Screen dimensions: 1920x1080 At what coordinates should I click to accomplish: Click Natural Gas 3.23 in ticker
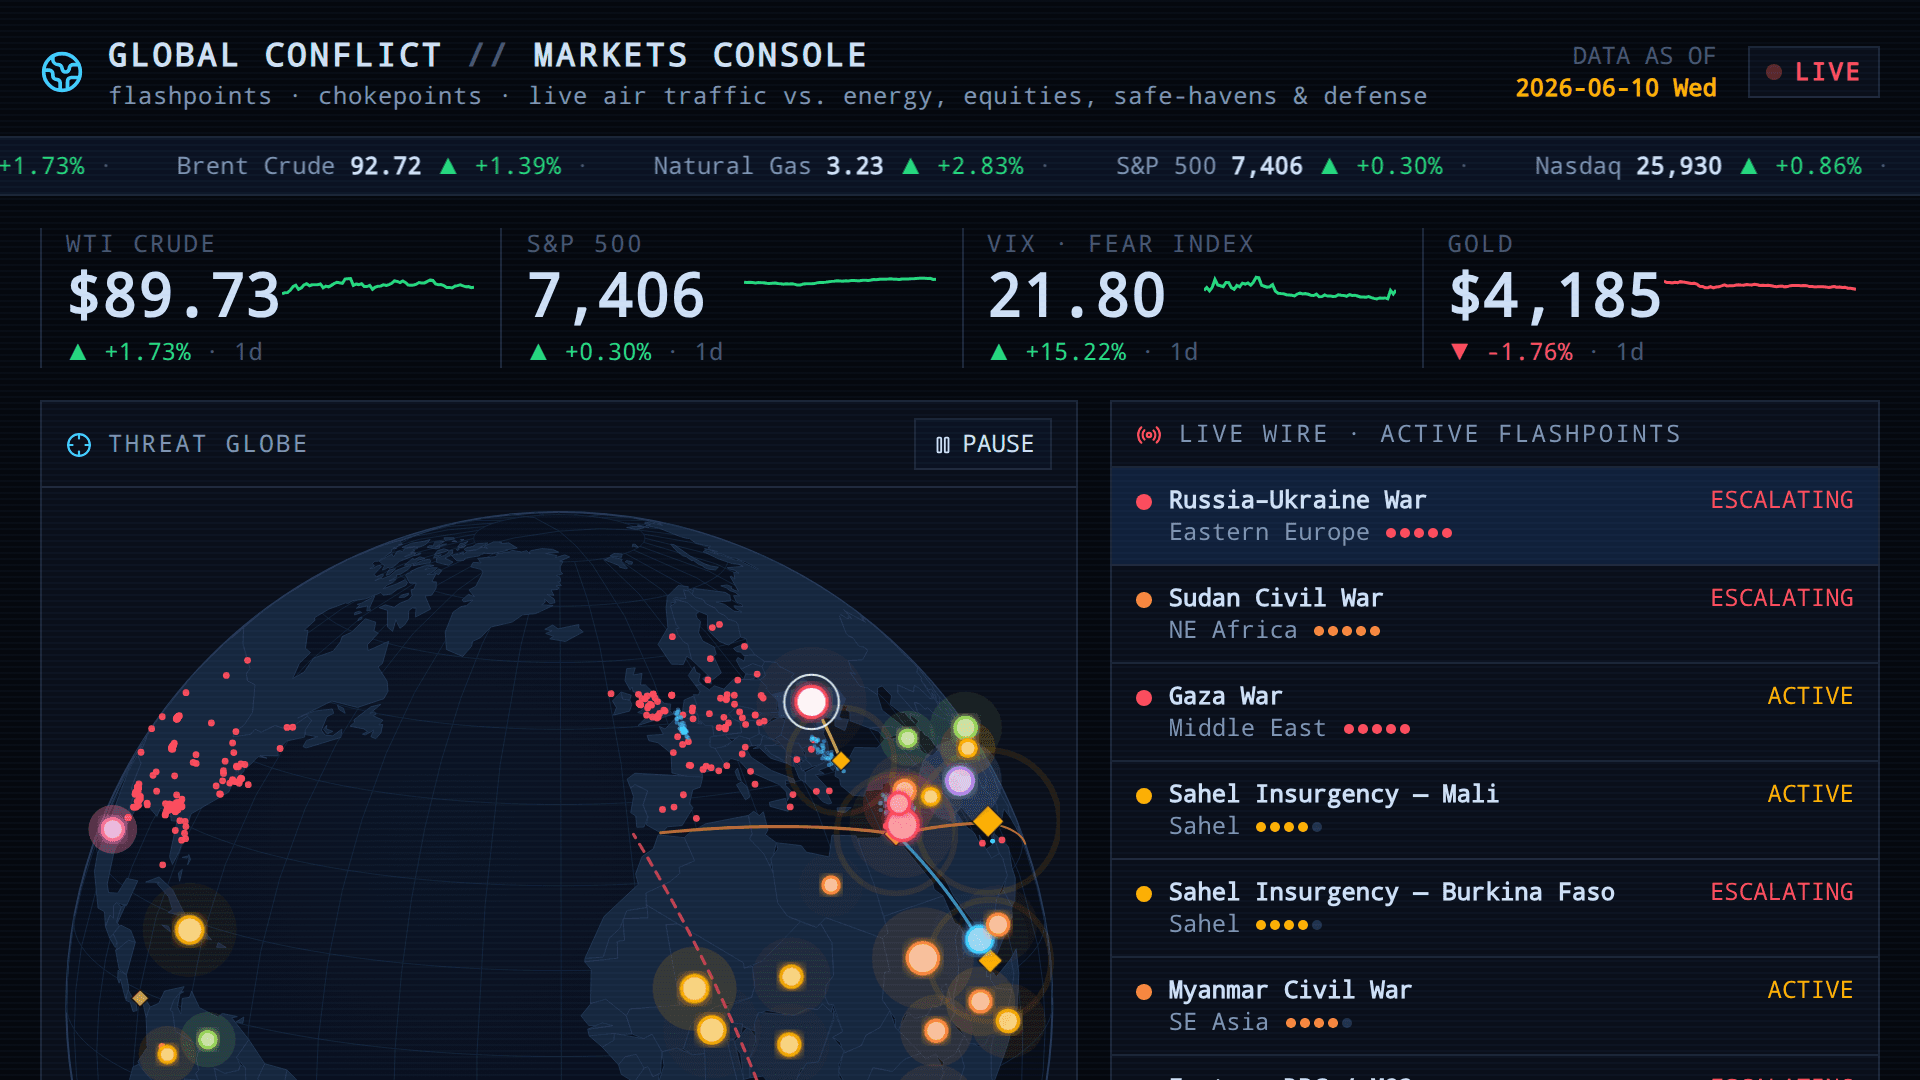coord(839,166)
